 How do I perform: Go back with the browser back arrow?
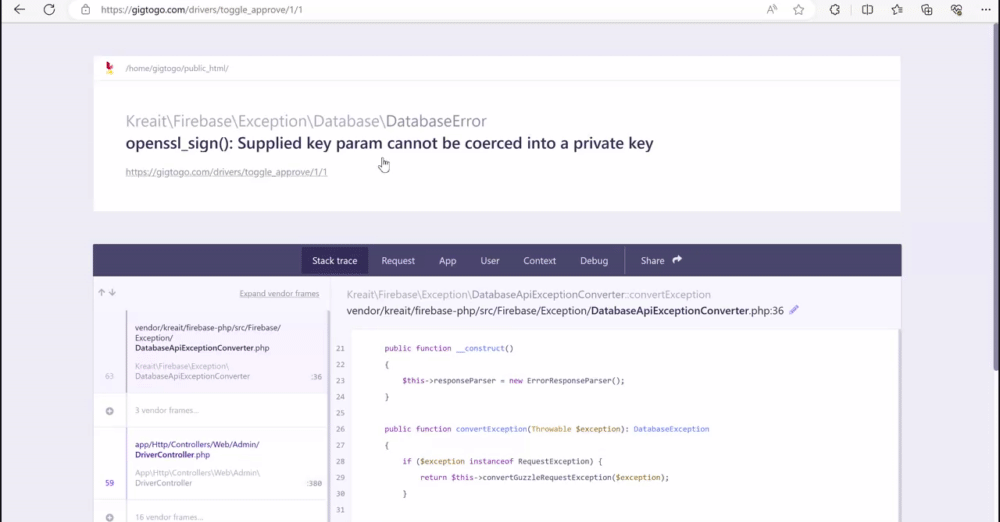[20, 10]
